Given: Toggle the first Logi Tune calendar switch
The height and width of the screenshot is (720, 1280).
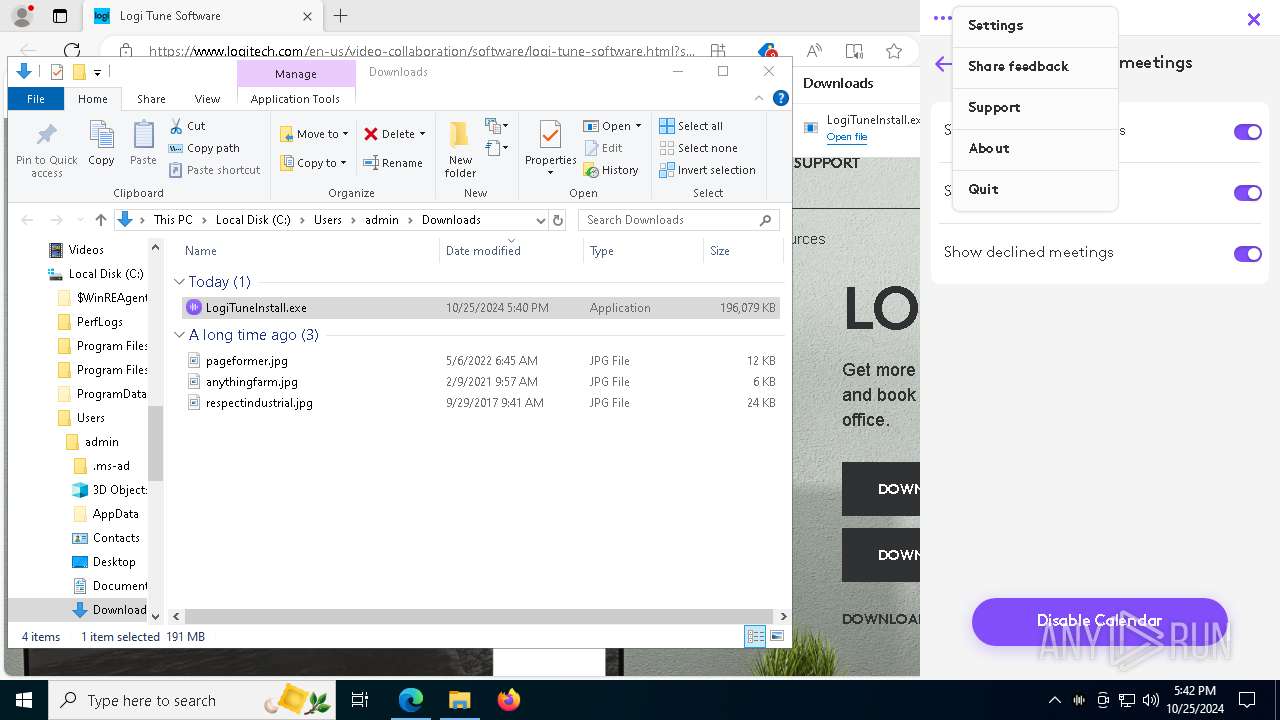Looking at the screenshot, I should [x=1247, y=132].
